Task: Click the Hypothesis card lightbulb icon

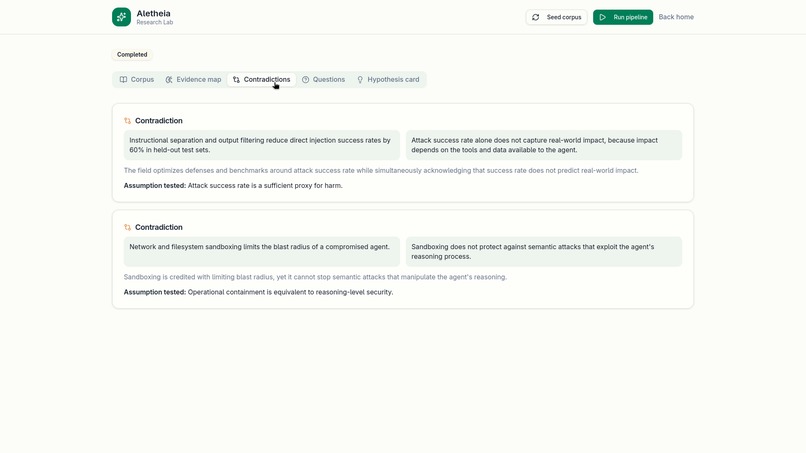Action: pyautogui.click(x=360, y=80)
